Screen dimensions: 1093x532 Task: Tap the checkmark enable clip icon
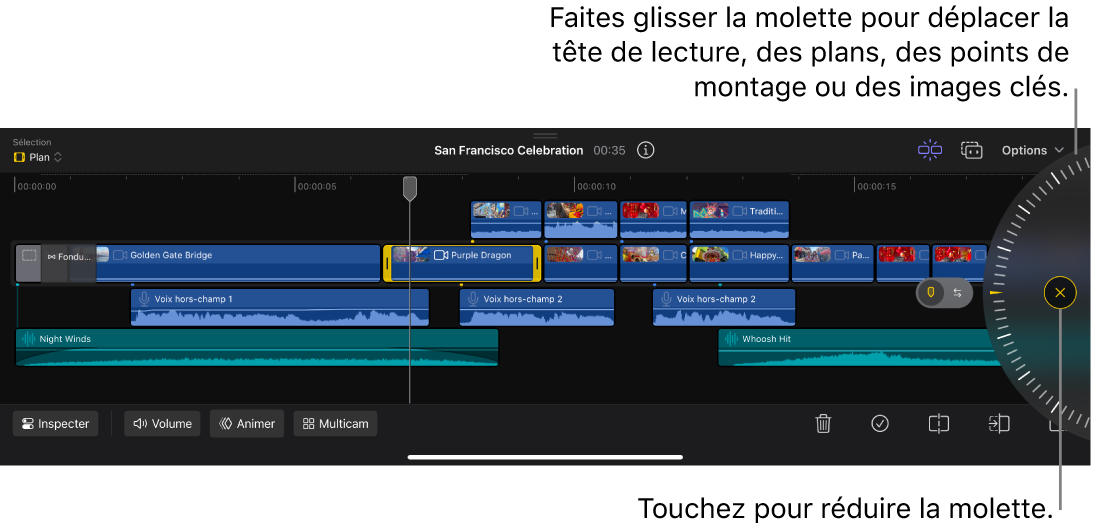[x=880, y=423]
